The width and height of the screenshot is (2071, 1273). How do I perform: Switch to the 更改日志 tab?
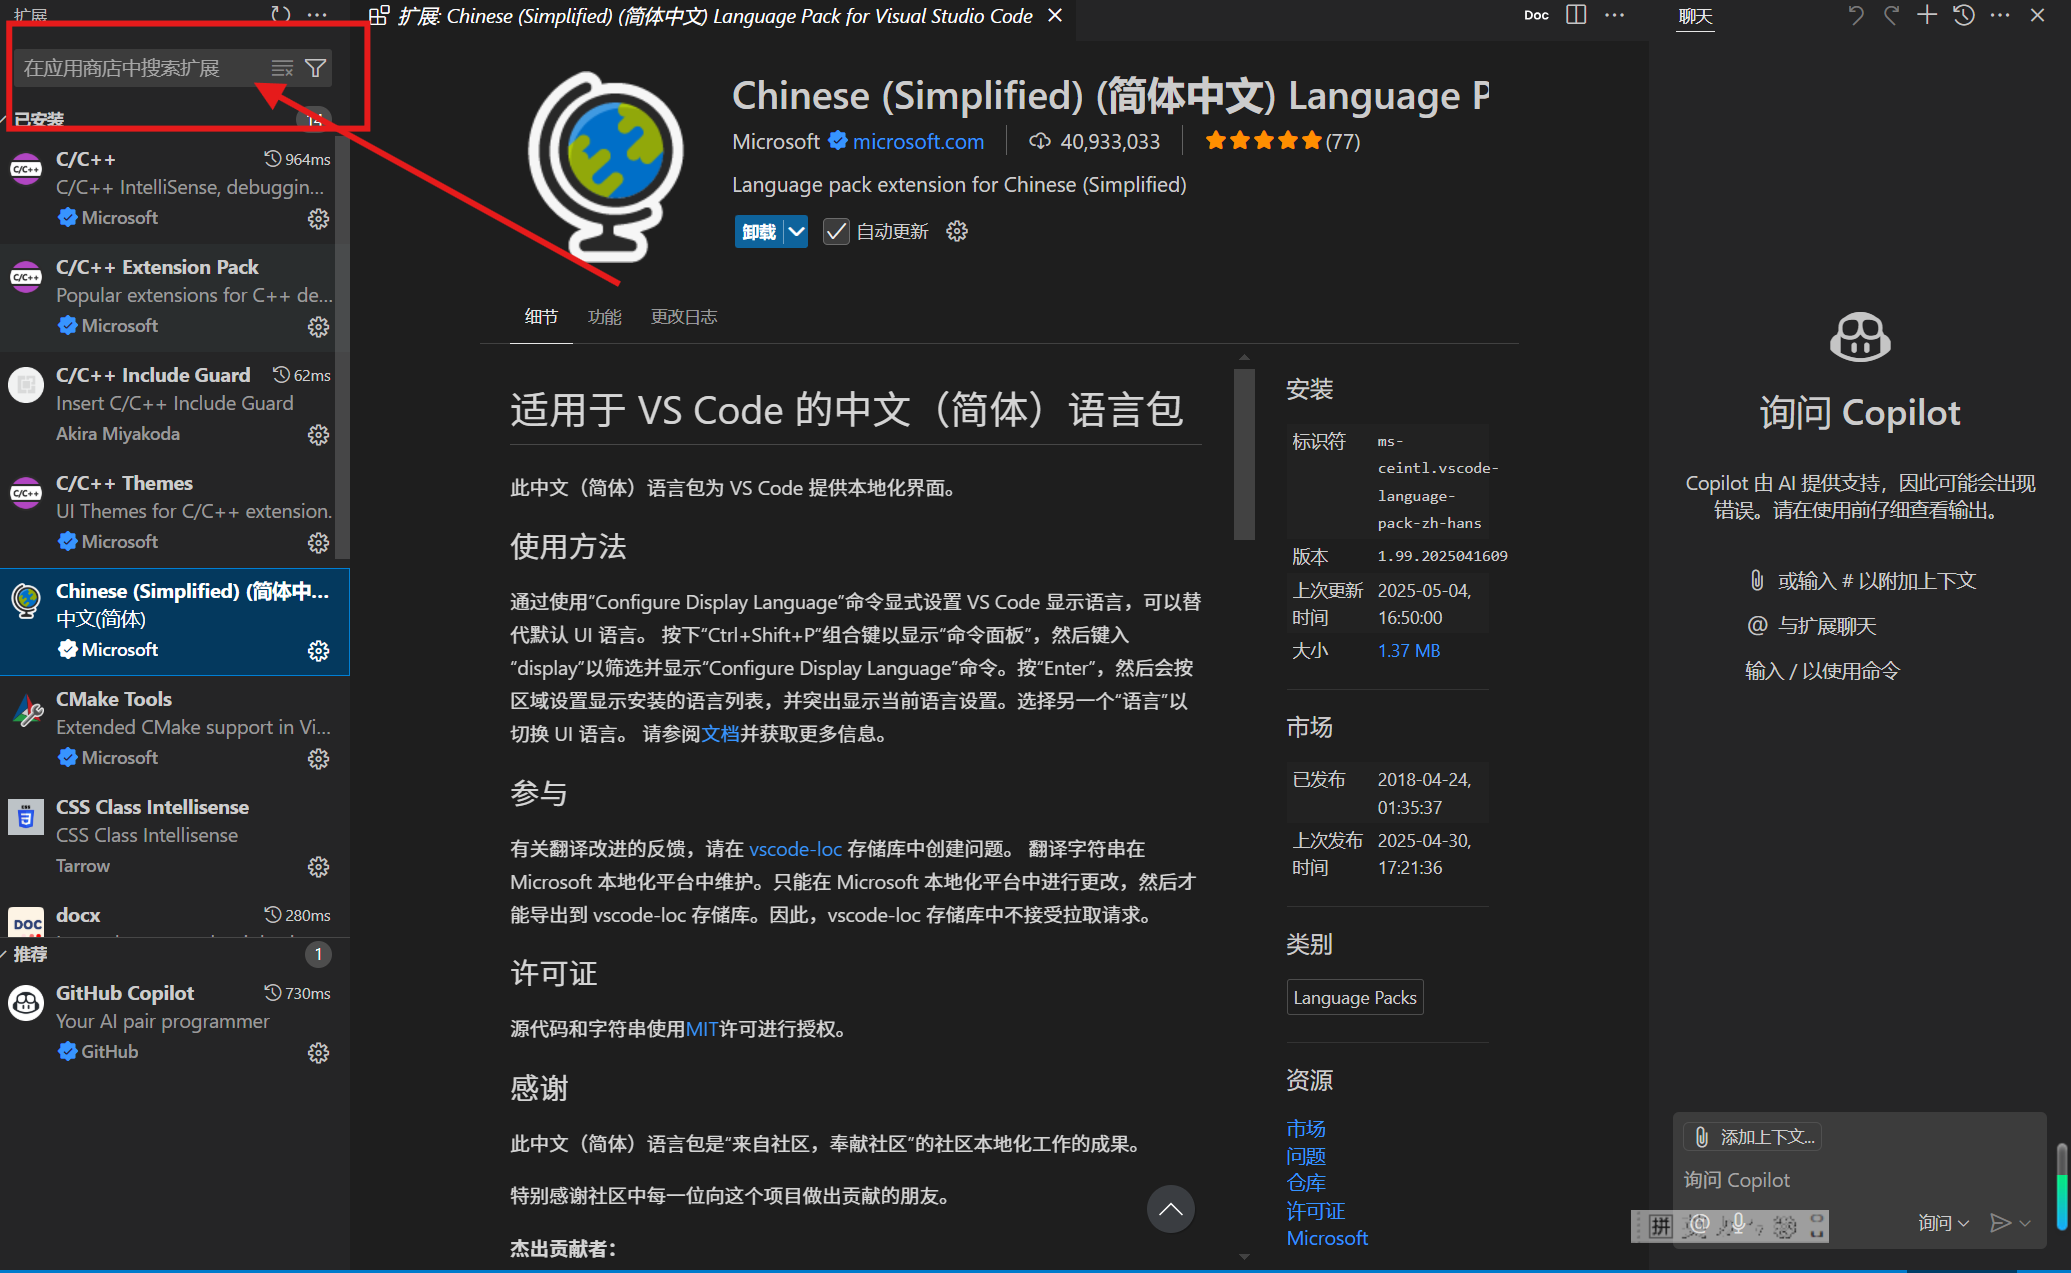[684, 317]
